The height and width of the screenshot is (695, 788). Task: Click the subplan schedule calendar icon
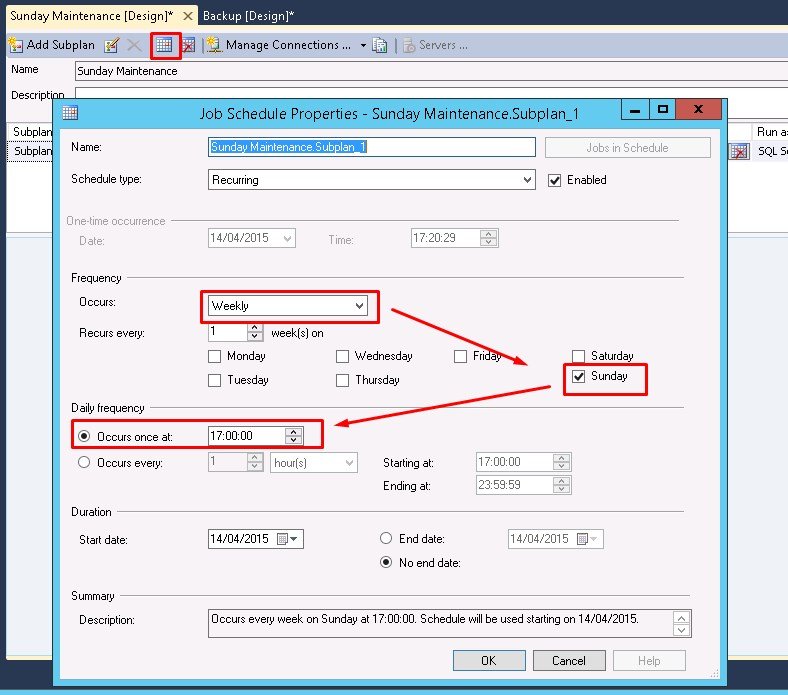pos(165,45)
